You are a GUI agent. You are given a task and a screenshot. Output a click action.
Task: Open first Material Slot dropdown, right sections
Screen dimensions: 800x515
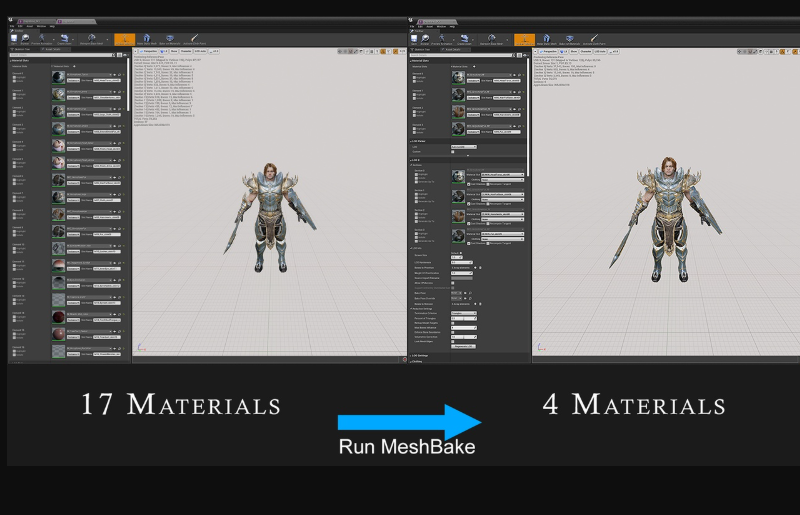[x=503, y=175]
